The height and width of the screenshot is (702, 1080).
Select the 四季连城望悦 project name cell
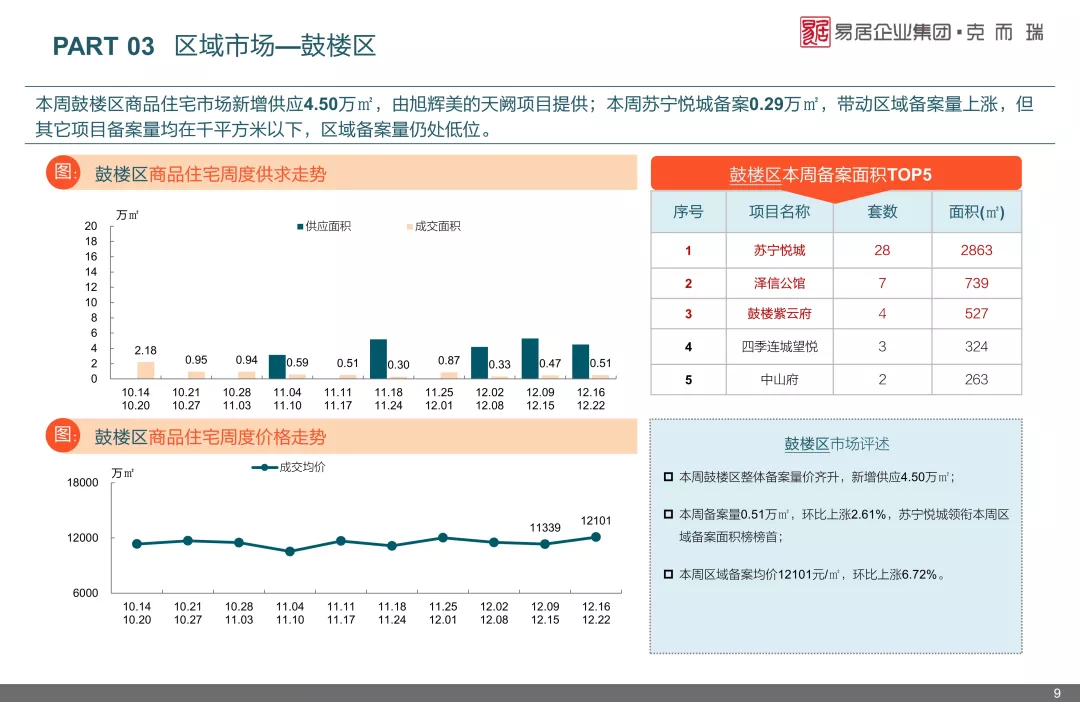coord(779,347)
